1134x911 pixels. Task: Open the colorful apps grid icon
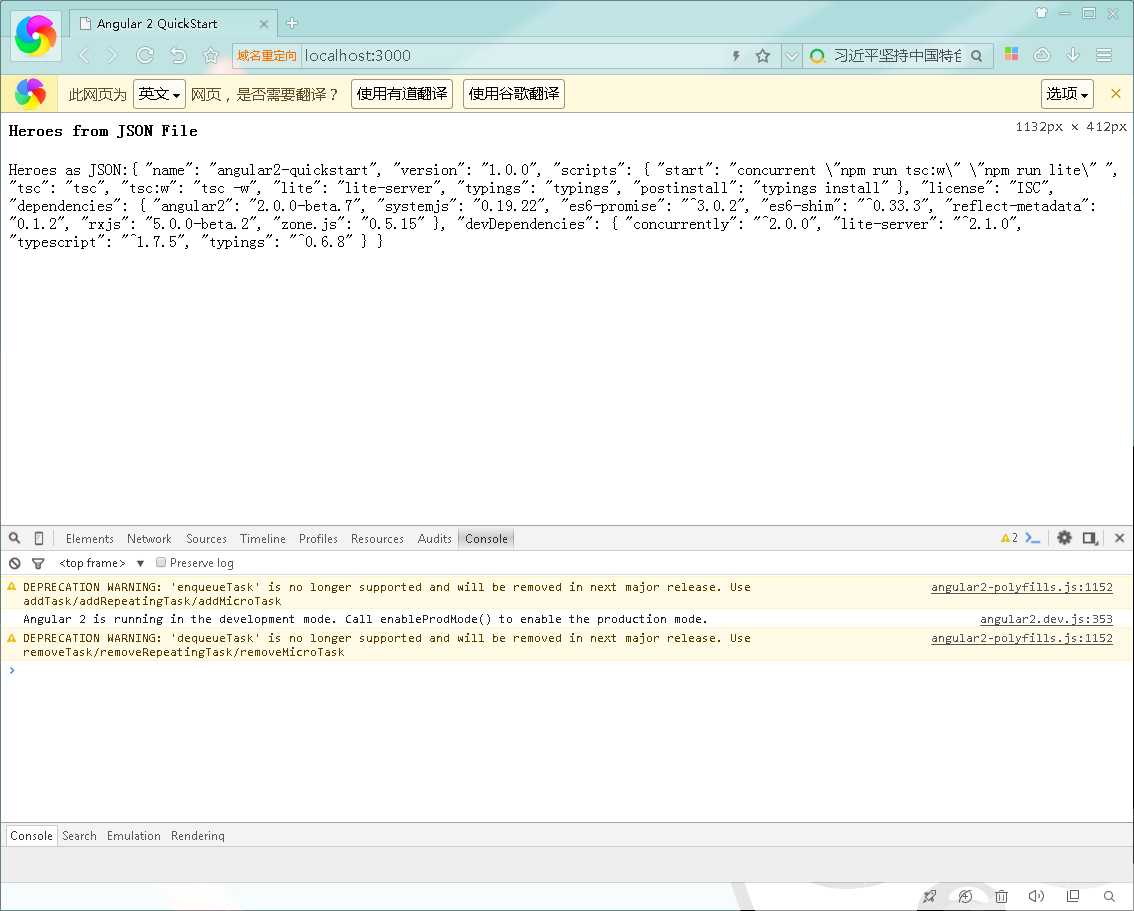click(1011, 54)
